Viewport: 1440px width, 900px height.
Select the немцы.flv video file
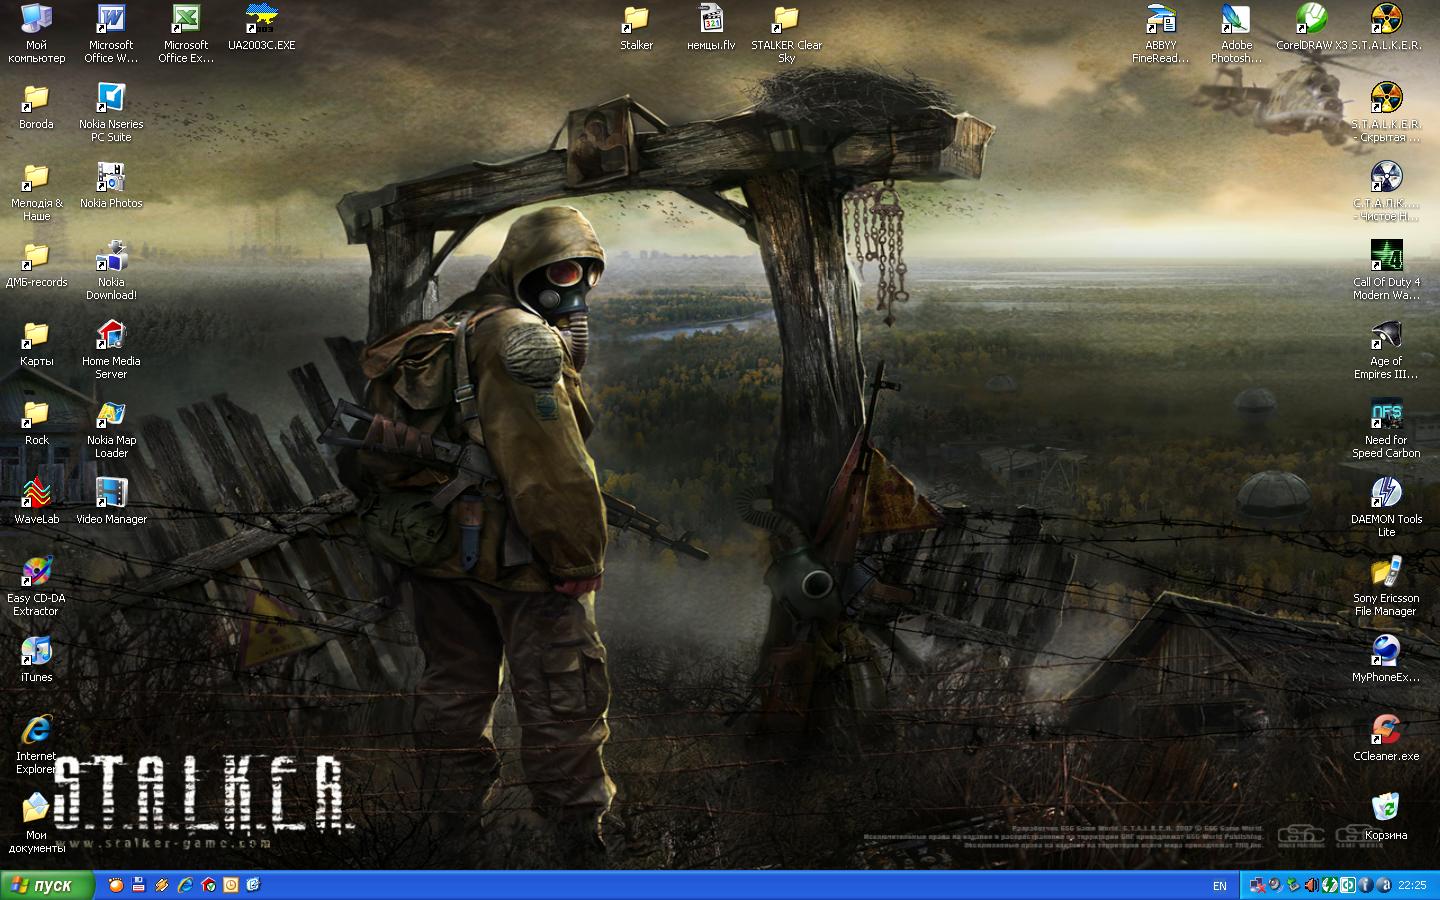click(x=711, y=21)
